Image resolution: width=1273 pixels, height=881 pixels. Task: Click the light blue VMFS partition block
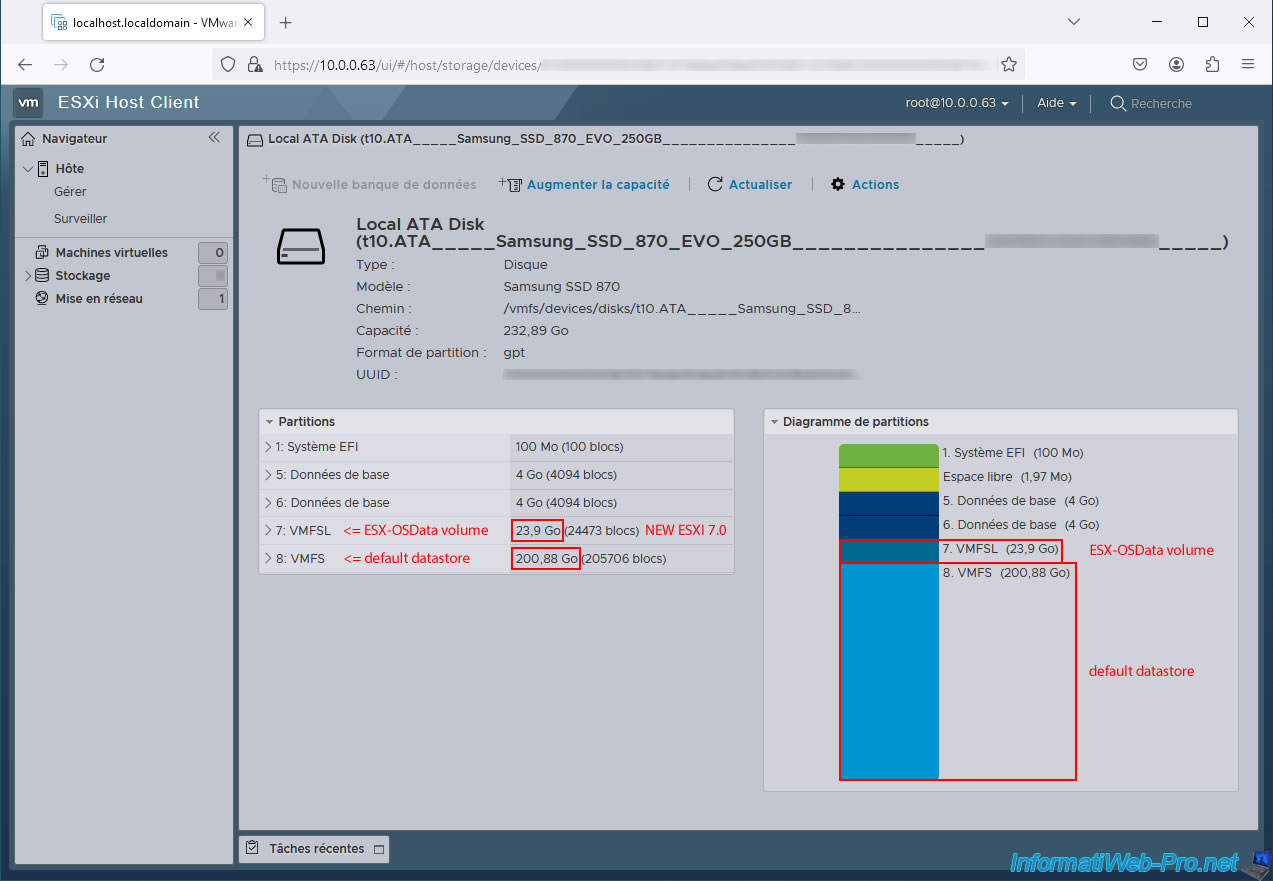point(889,670)
